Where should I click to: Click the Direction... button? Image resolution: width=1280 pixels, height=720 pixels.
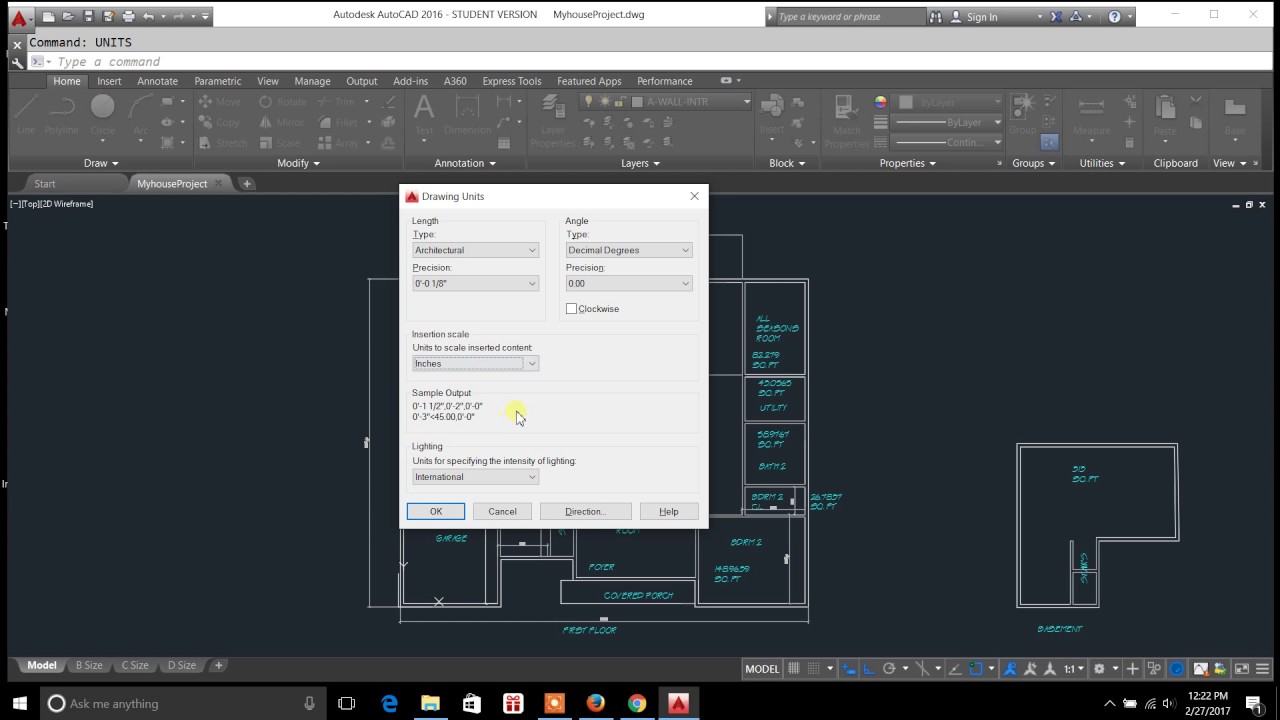click(x=585, y=512)
